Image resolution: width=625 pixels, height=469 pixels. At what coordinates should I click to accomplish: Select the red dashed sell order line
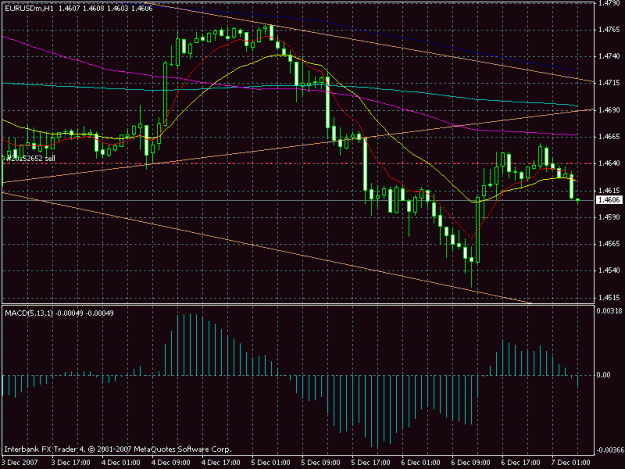tap(298, 163)
